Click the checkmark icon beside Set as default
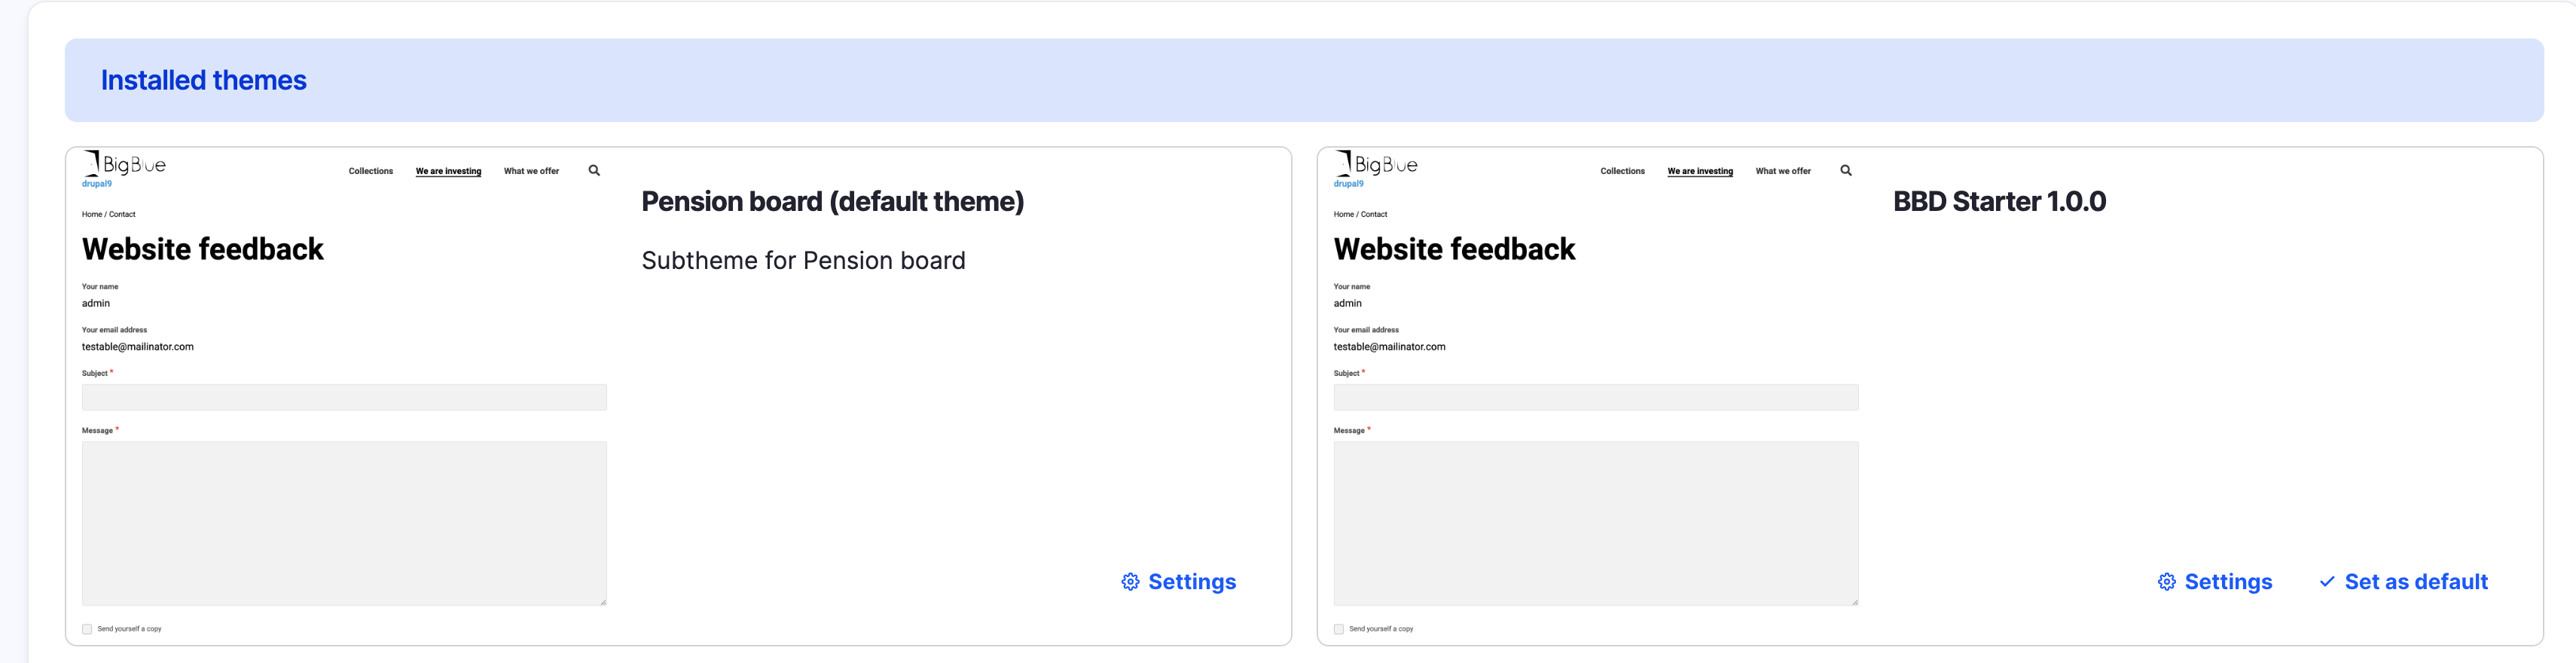 (2327, 582)
